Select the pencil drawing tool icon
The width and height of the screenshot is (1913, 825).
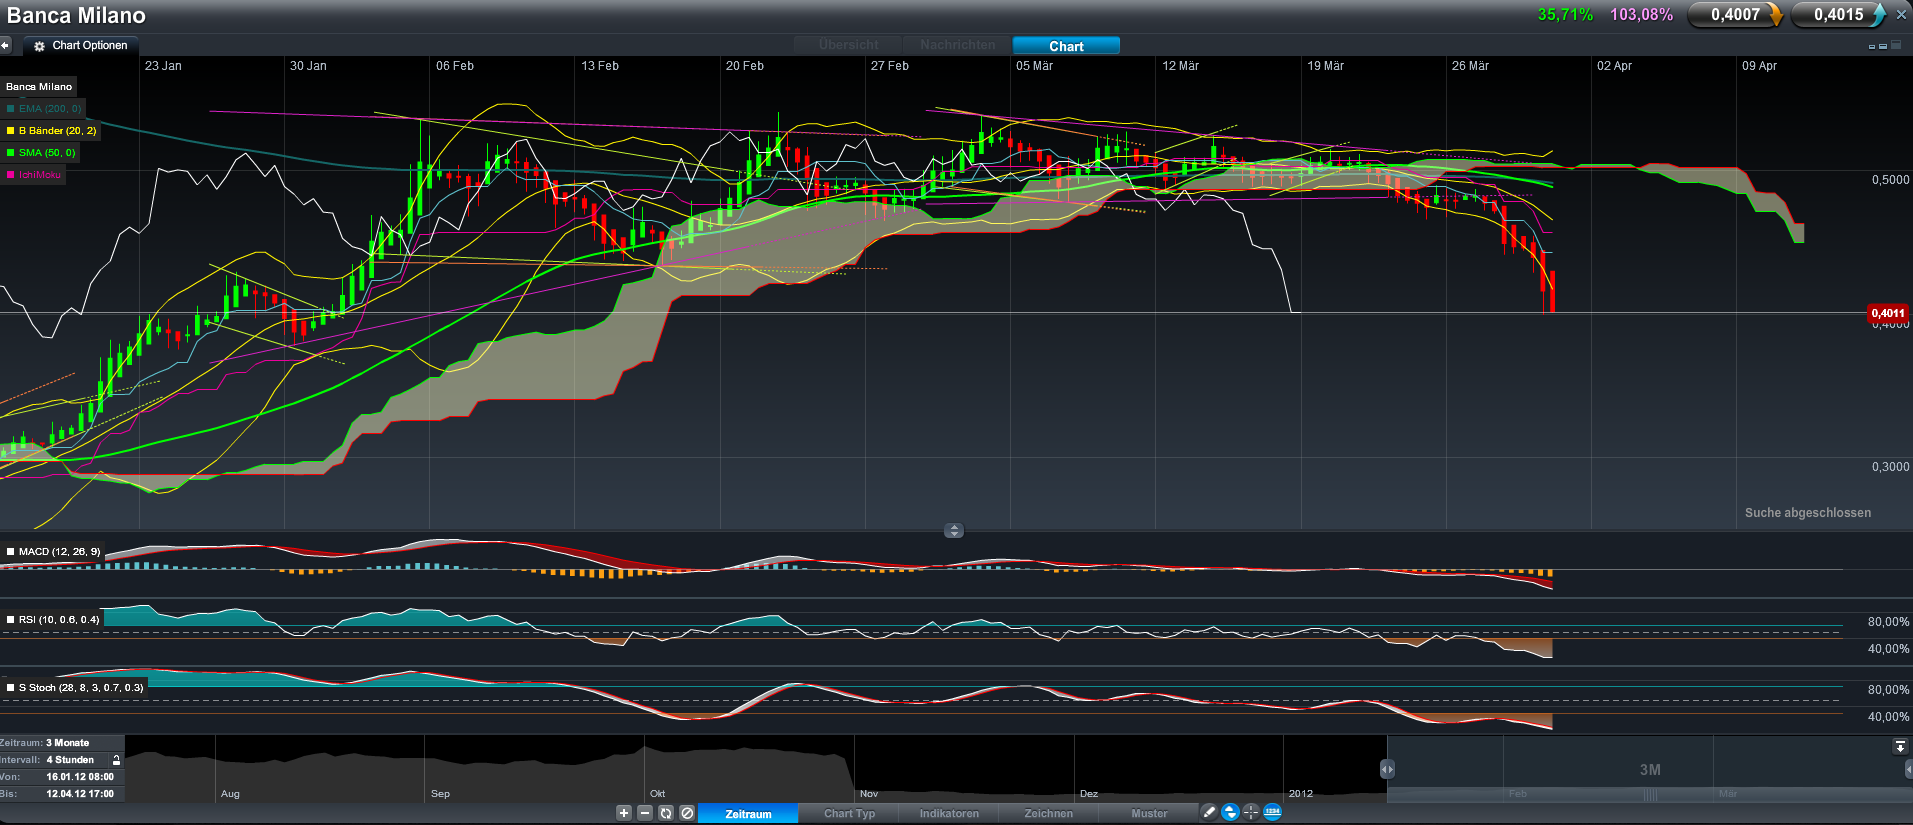(x=1209, y=812)
